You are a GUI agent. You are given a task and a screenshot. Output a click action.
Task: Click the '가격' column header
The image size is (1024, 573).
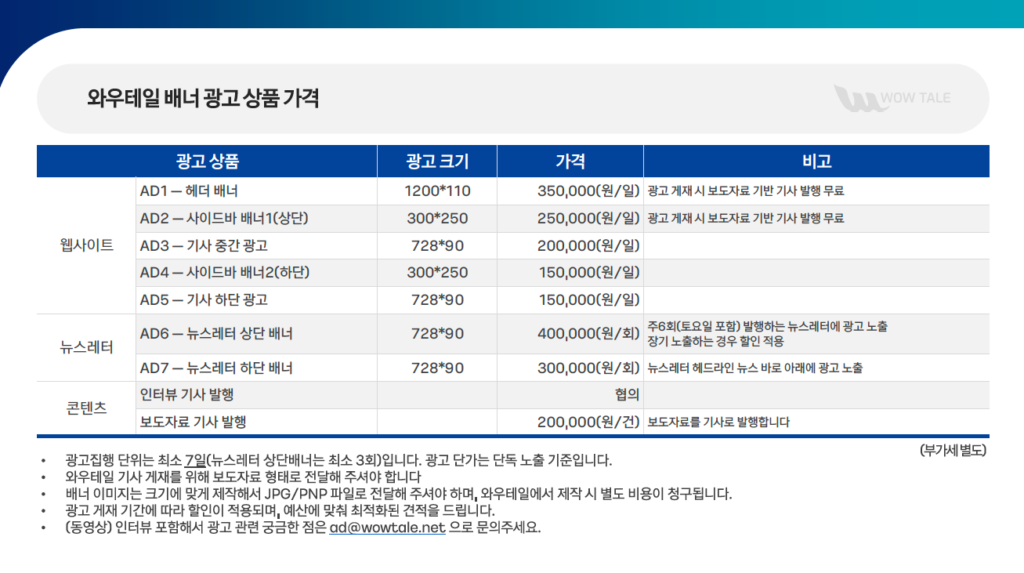click(570, 161)
